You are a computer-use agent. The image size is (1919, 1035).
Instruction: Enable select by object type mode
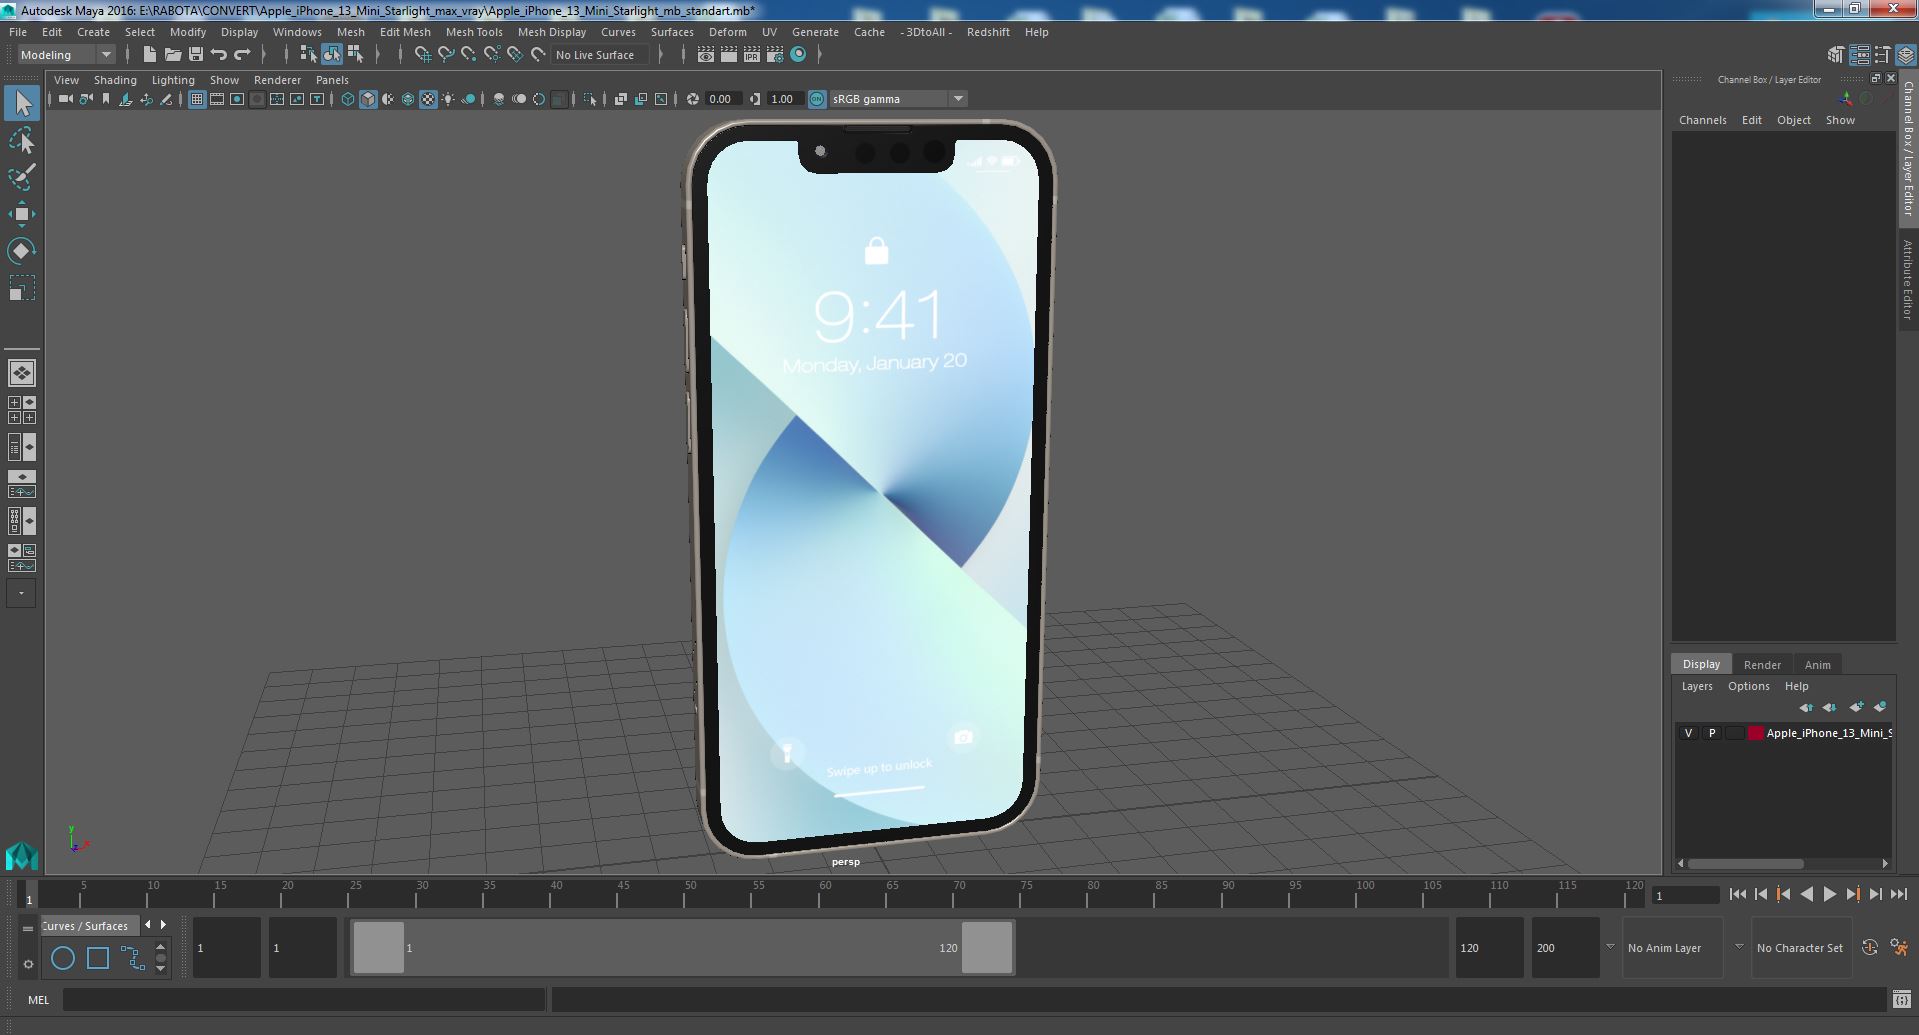(x=331, y=55)
